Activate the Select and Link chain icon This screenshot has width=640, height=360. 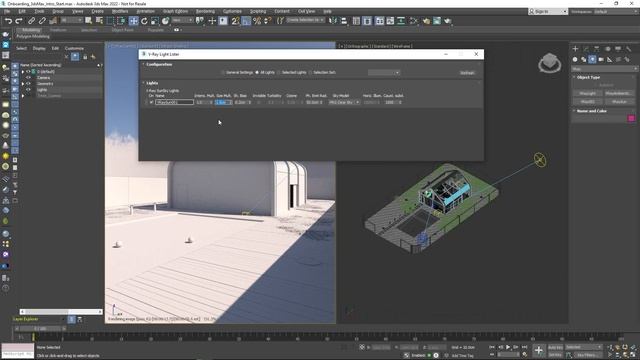coord(31,21)
